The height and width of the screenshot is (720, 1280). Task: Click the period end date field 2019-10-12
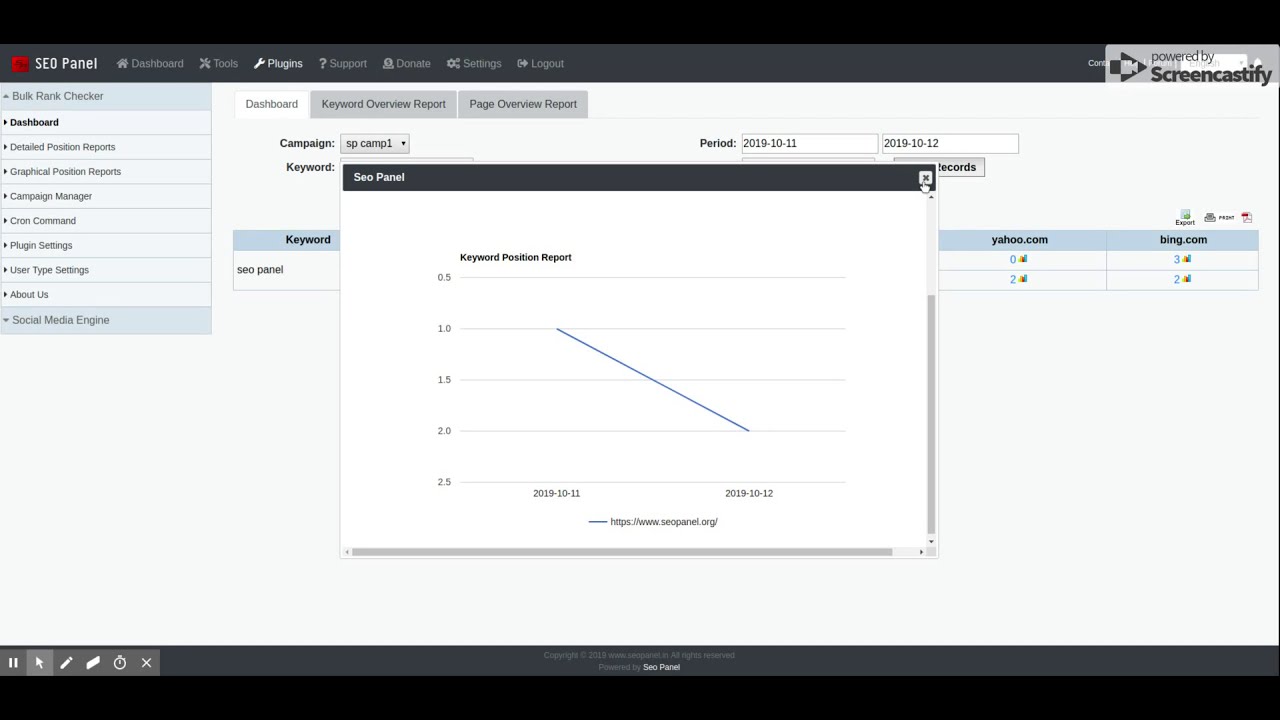pyautogui.click(x=950, y=143)
